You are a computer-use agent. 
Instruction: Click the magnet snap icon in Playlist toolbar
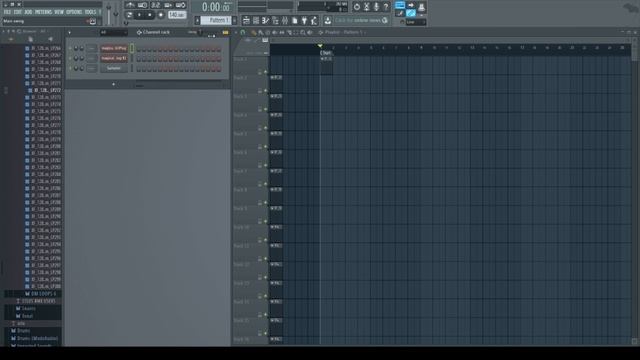(242, 32)
